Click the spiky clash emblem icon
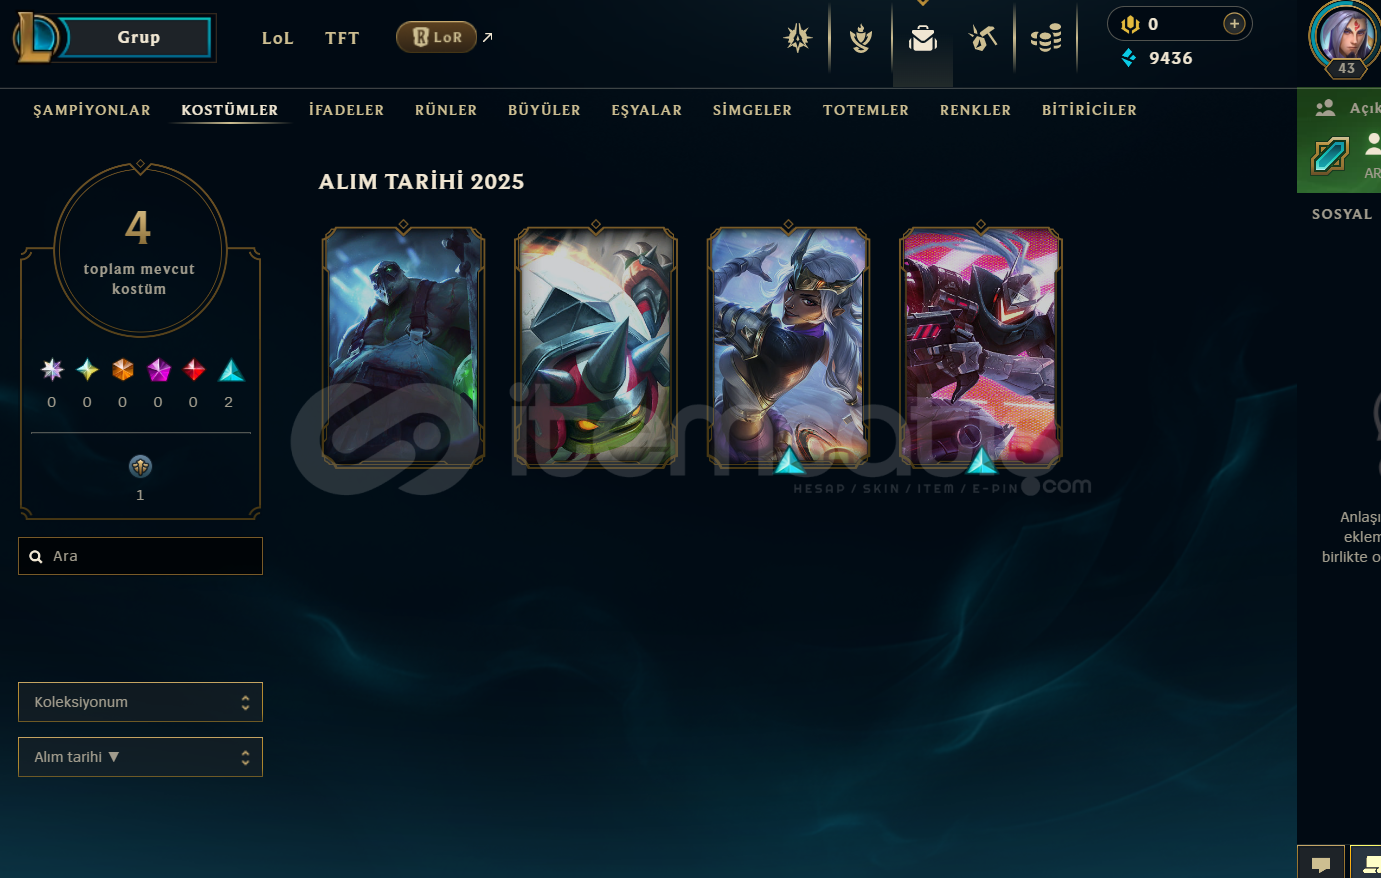 click(x=798, y=38)
